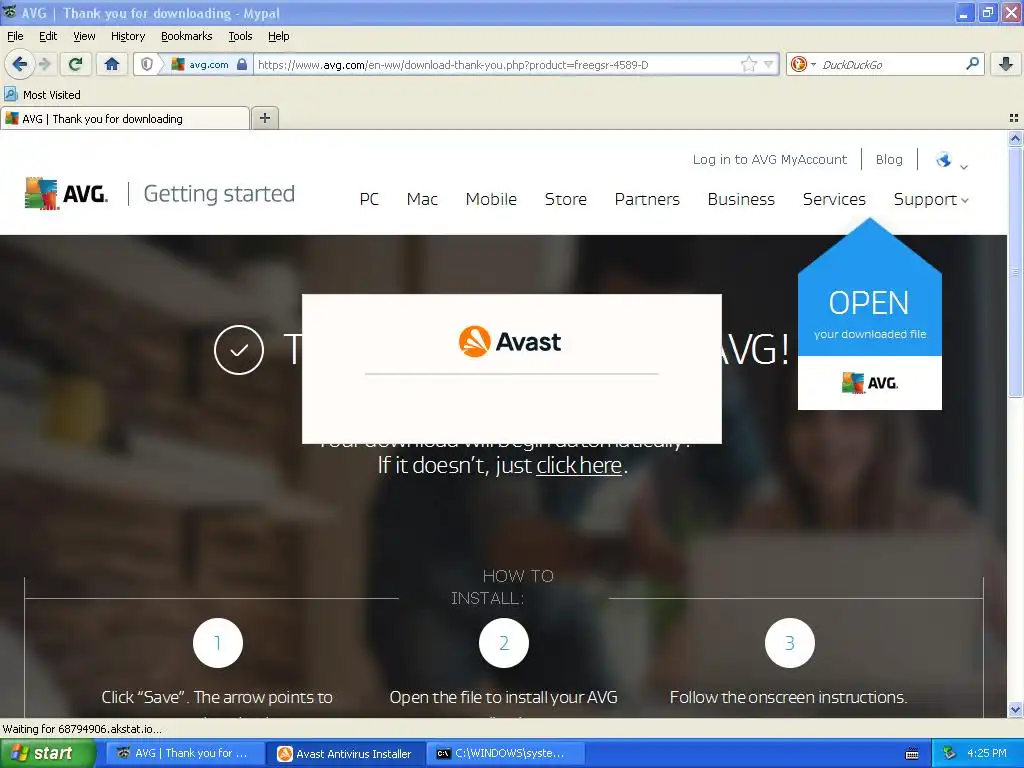Image resolution: width=1024 pixels, height=768 pixels.
Task: Open the File menu
Action: click(15, 36)
